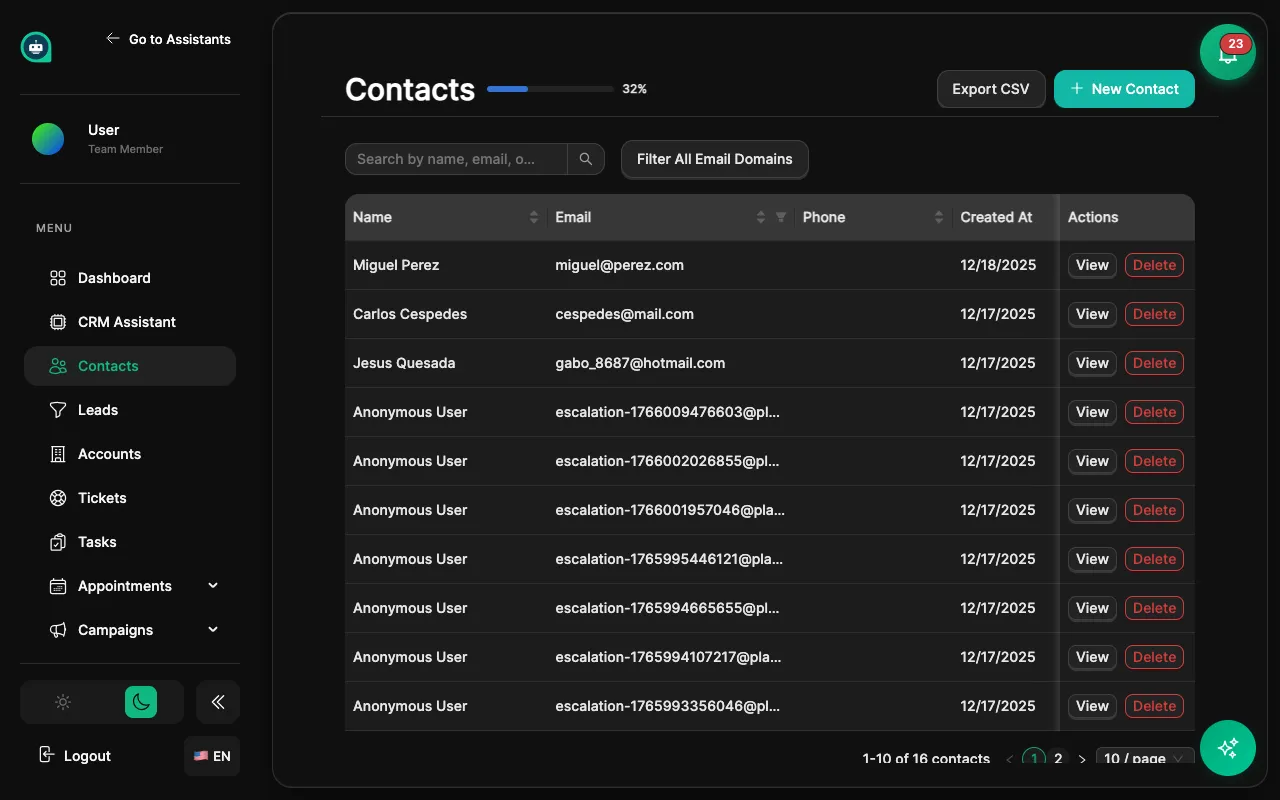The image size is (1280, 800).
Task: Delete Jesus Quesada contact
Action: click(x=1154, y=363)
